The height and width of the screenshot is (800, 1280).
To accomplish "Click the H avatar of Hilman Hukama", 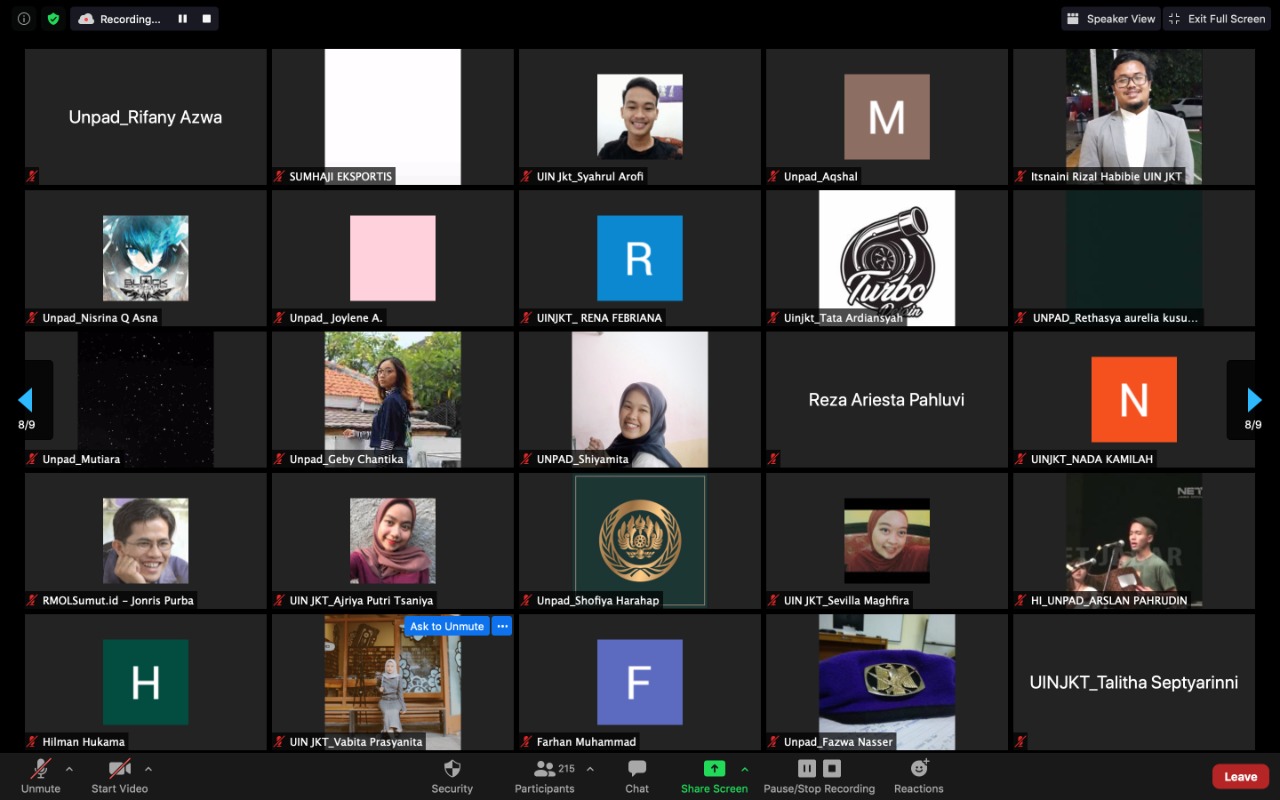I will click(x=146, y=682).
